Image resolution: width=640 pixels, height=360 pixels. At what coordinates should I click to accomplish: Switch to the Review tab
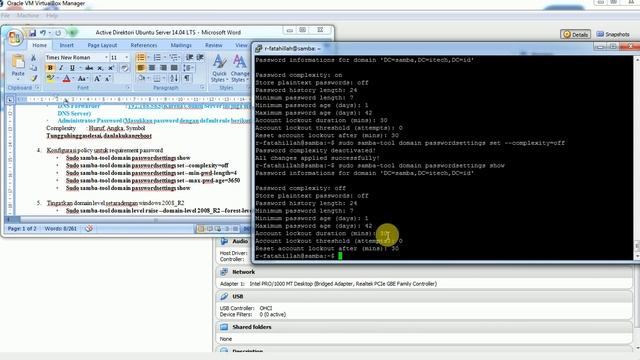pos(213,45)
